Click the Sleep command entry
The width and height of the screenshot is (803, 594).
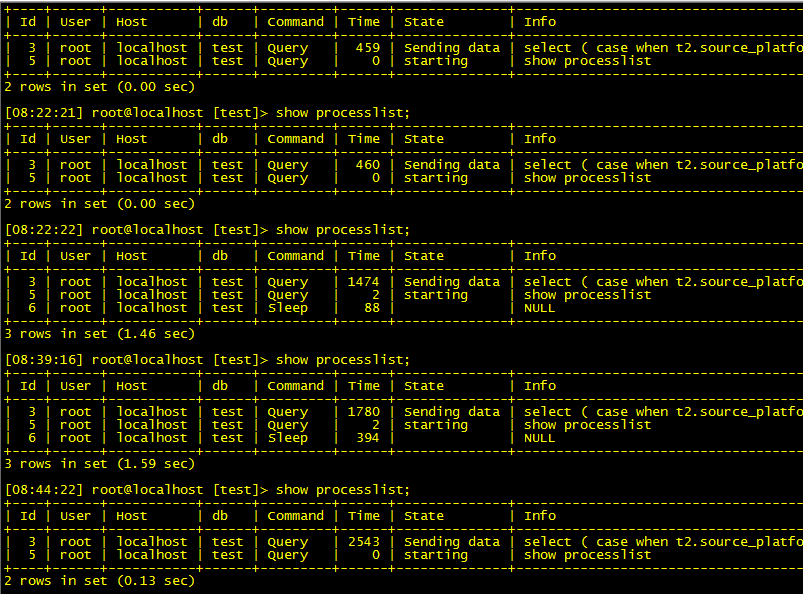(287, 307)
